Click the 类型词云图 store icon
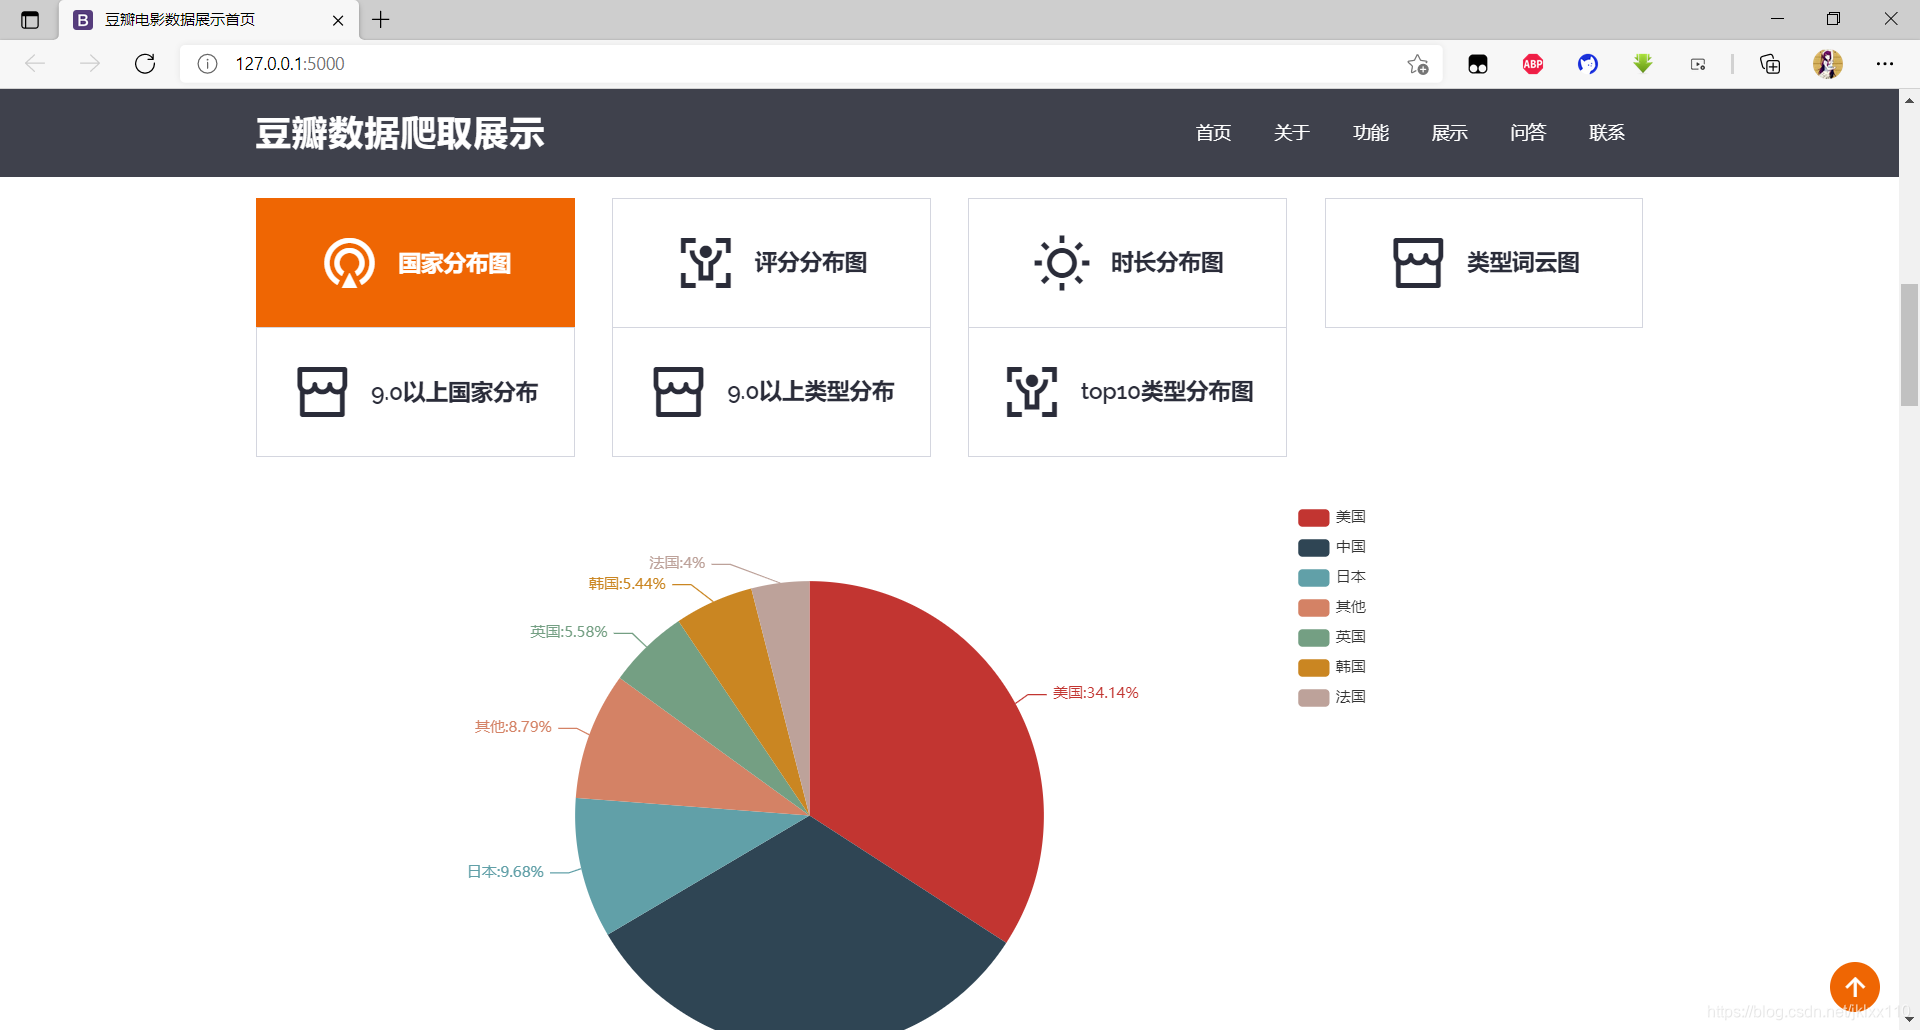This screenshot has width=1920, height=1030. tap(1418, 263)
